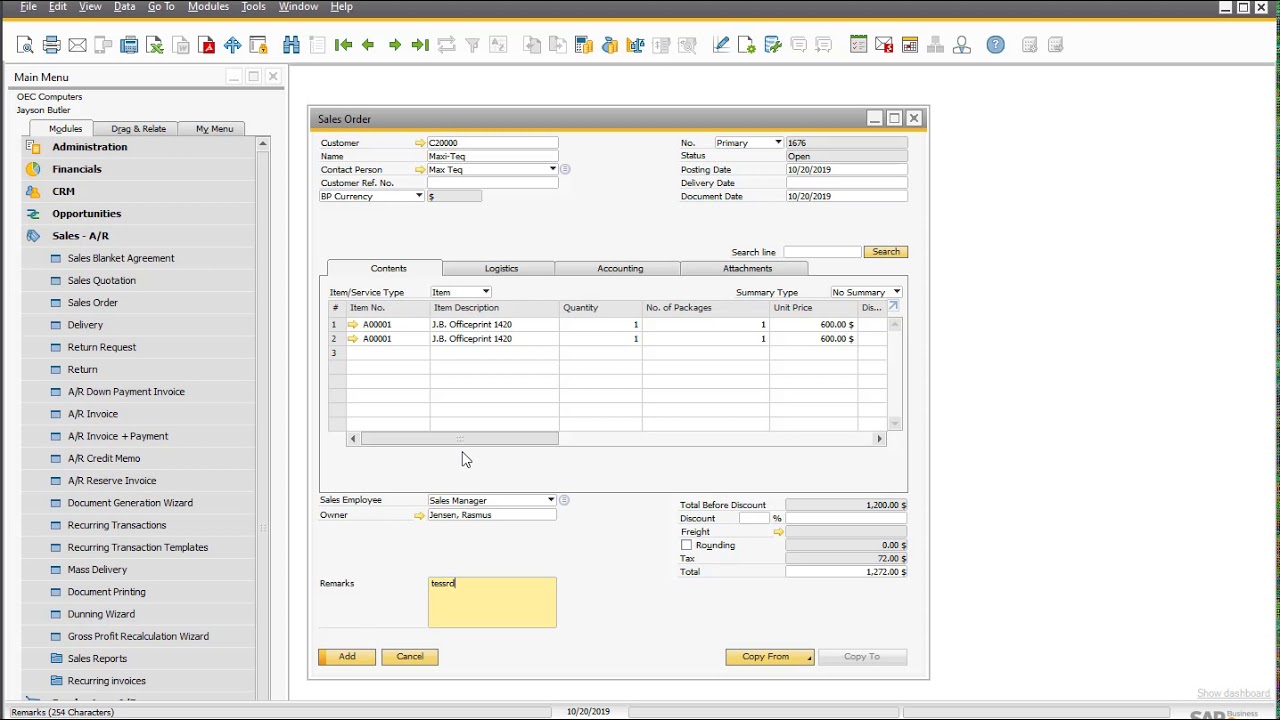Go to Last Data Record icon
Screen dimensions: 1280x720
click(x=420, y=45)
